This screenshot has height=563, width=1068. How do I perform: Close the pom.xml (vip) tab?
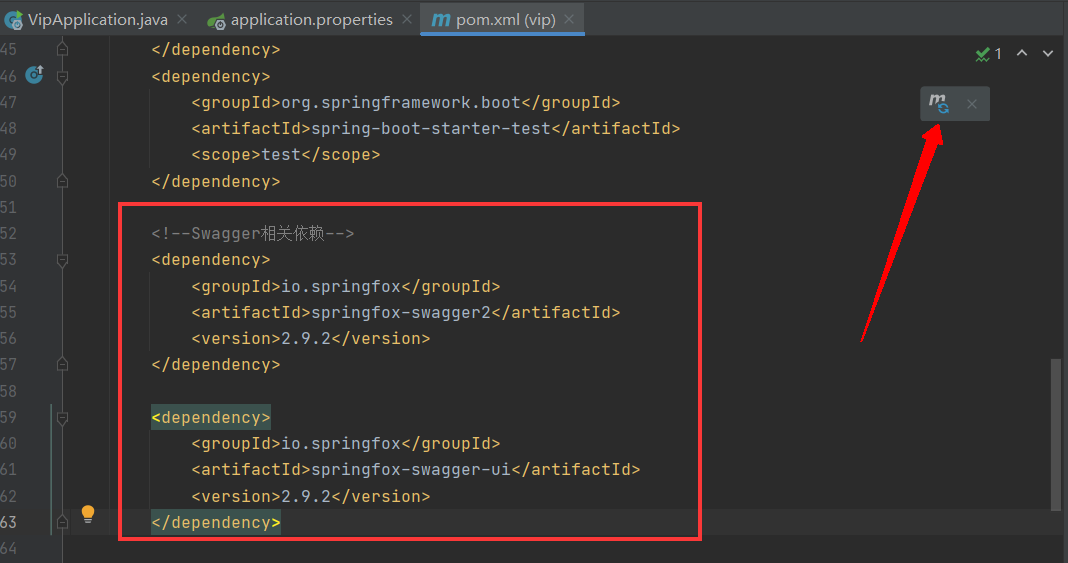(568, 20)
